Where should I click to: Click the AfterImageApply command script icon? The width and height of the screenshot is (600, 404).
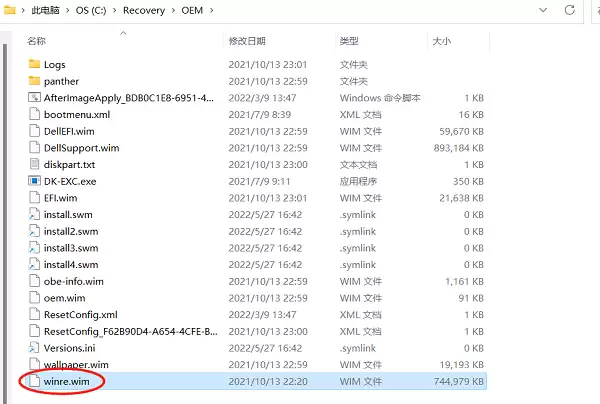tap(34, 98)
